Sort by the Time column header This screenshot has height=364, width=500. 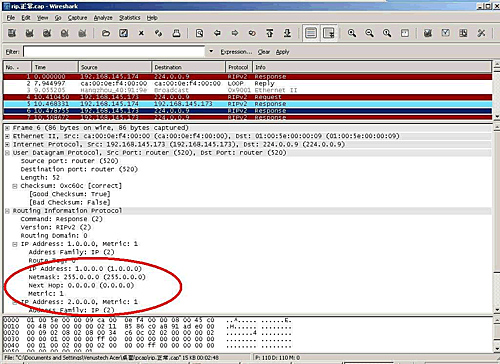pos(55,67)
